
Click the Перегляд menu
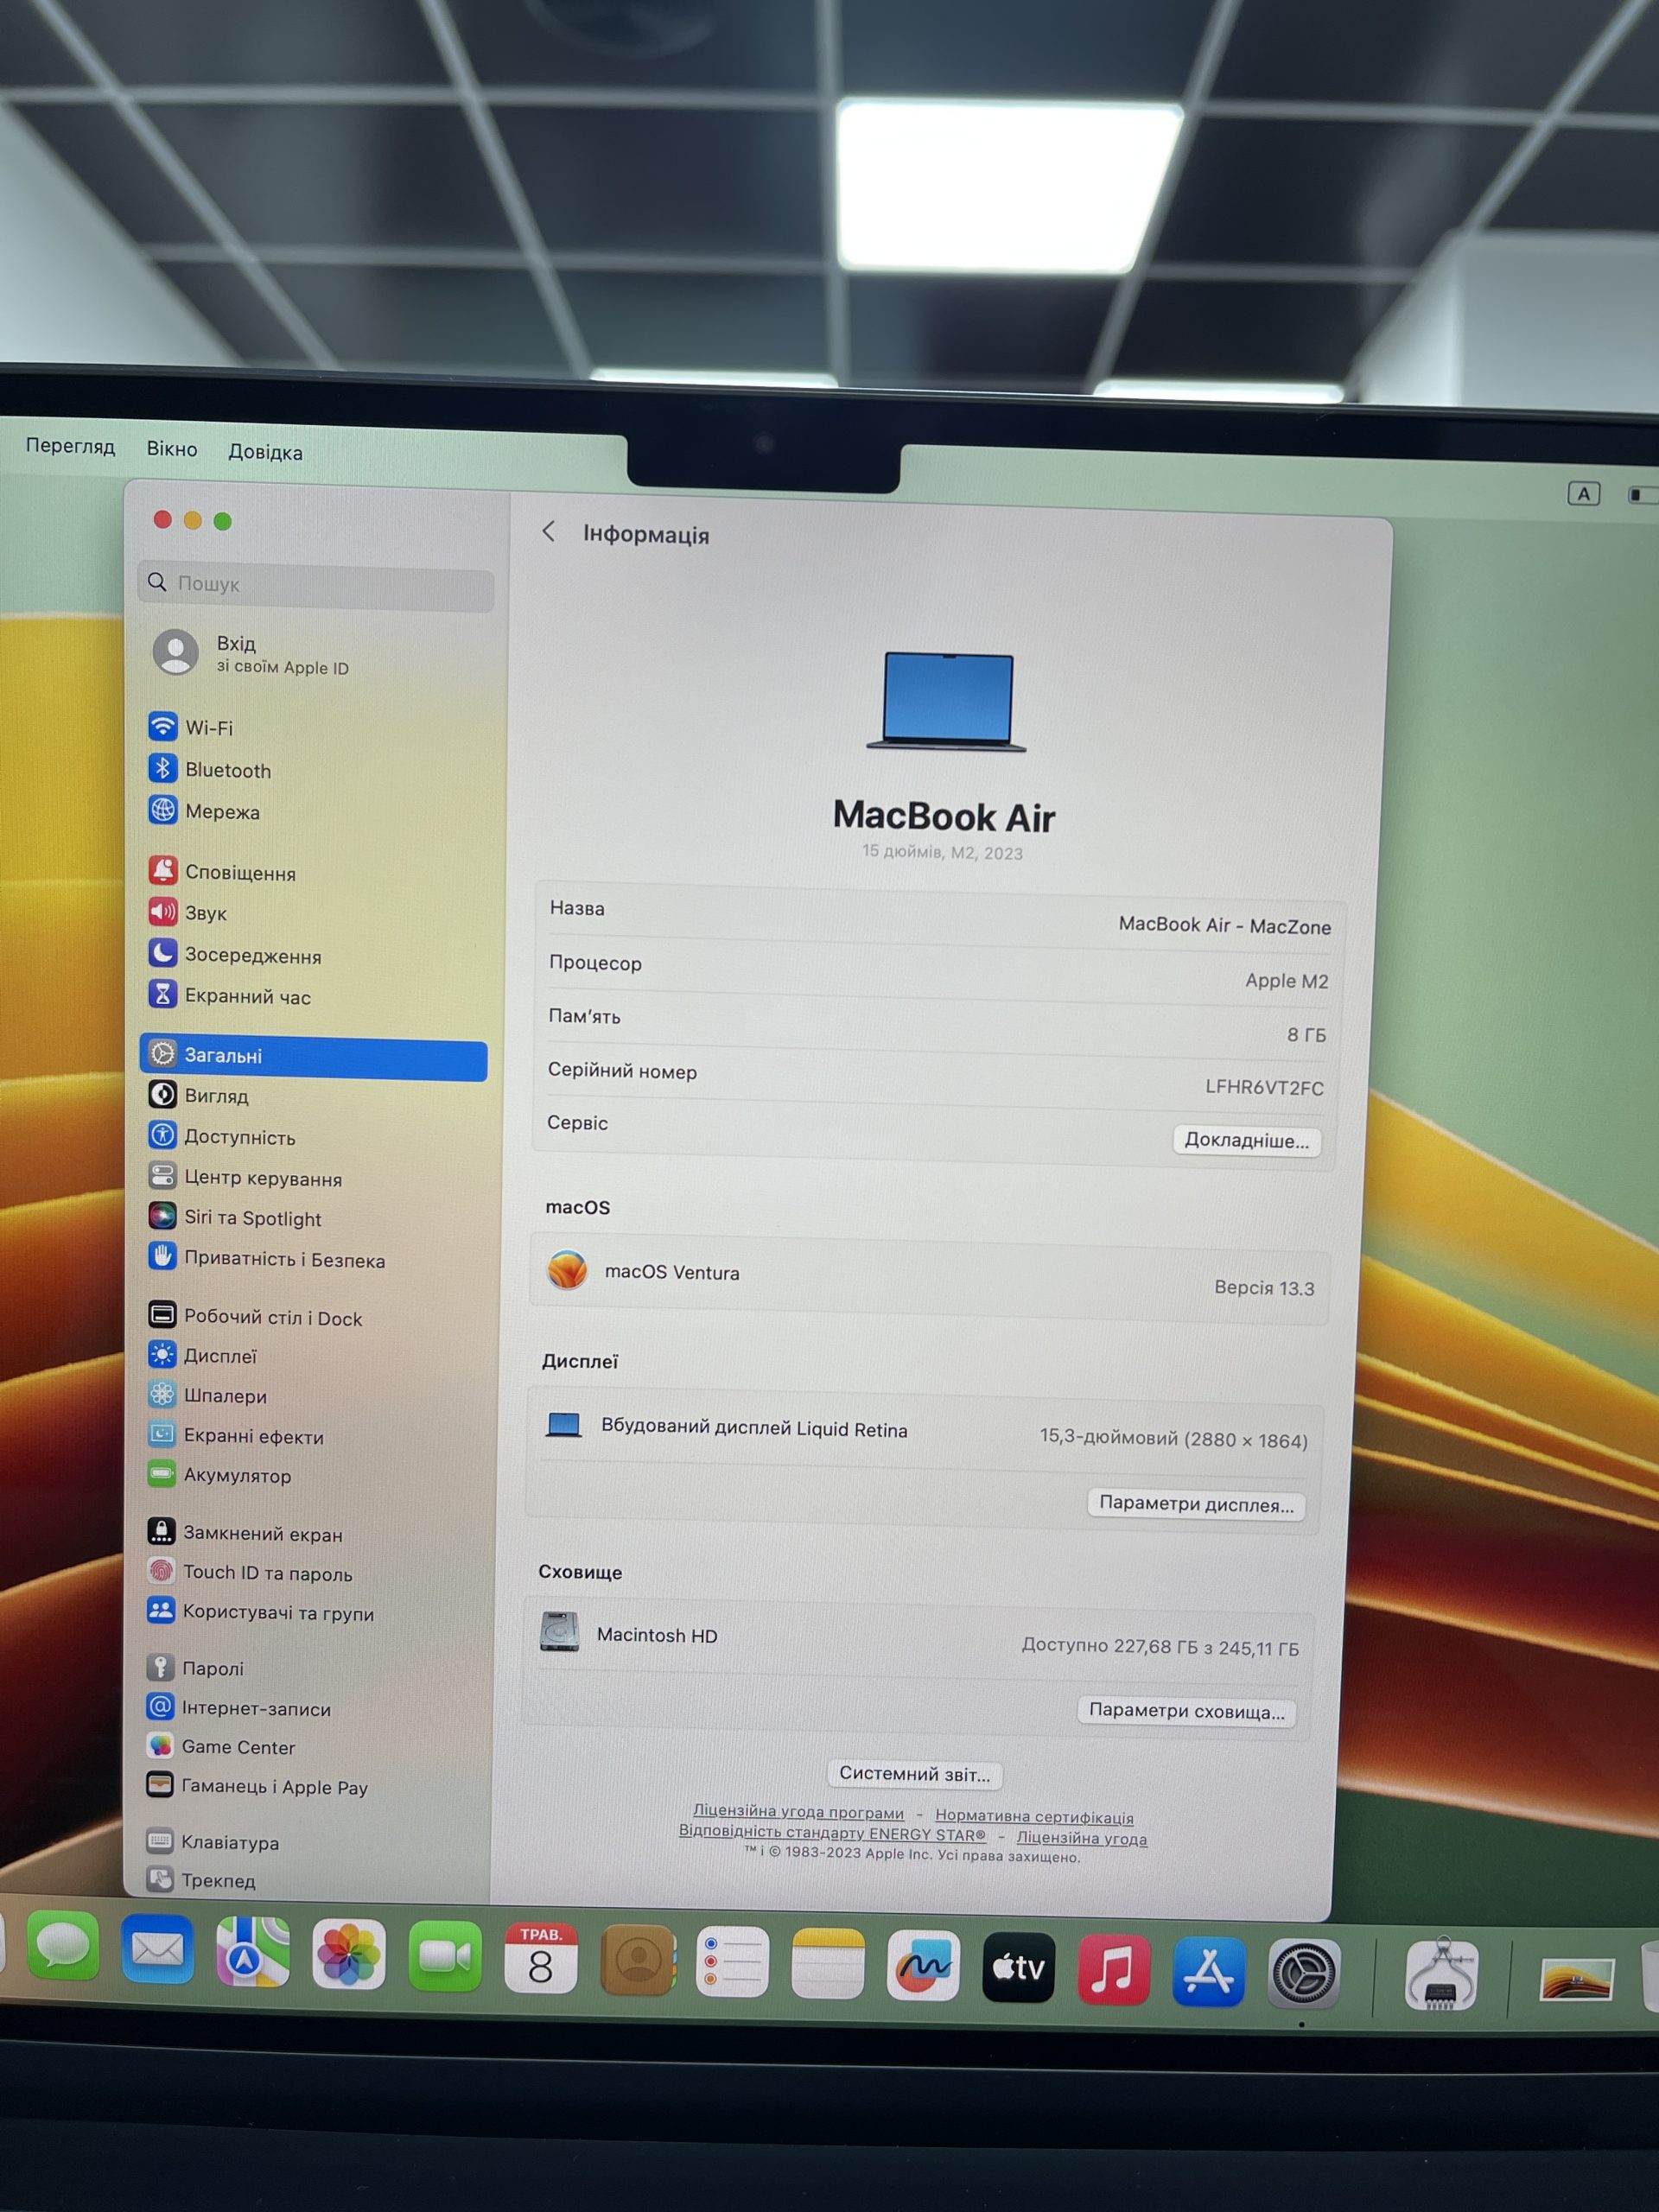pyautogui.click(x=70, y=446)
